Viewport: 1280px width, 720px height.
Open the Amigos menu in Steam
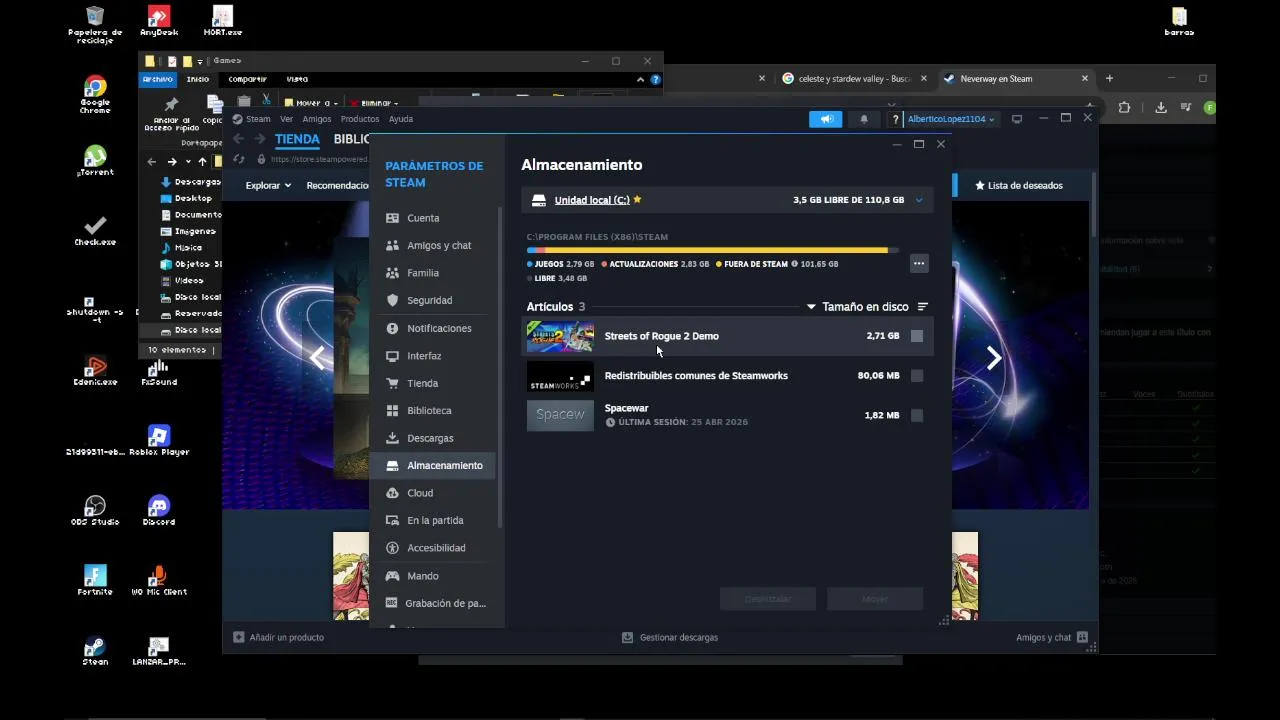tap(316, 119)
